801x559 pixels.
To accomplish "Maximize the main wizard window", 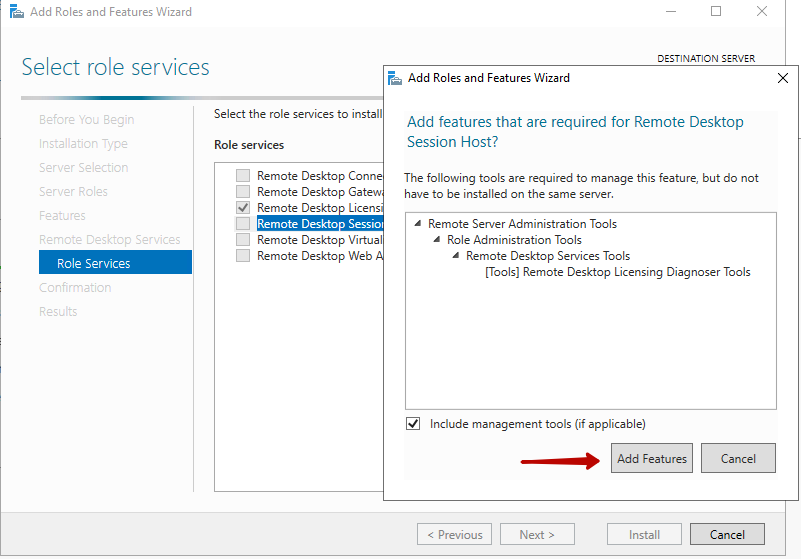I will point(716,12).
